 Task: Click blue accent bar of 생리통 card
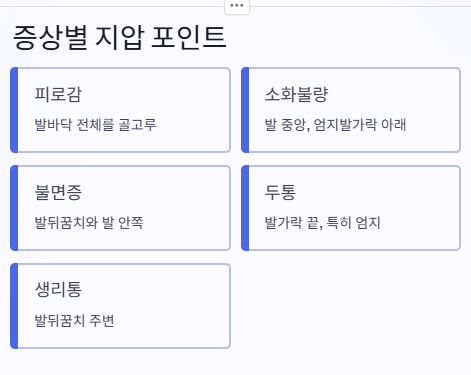pyautogui.click(x=14, y=306)
